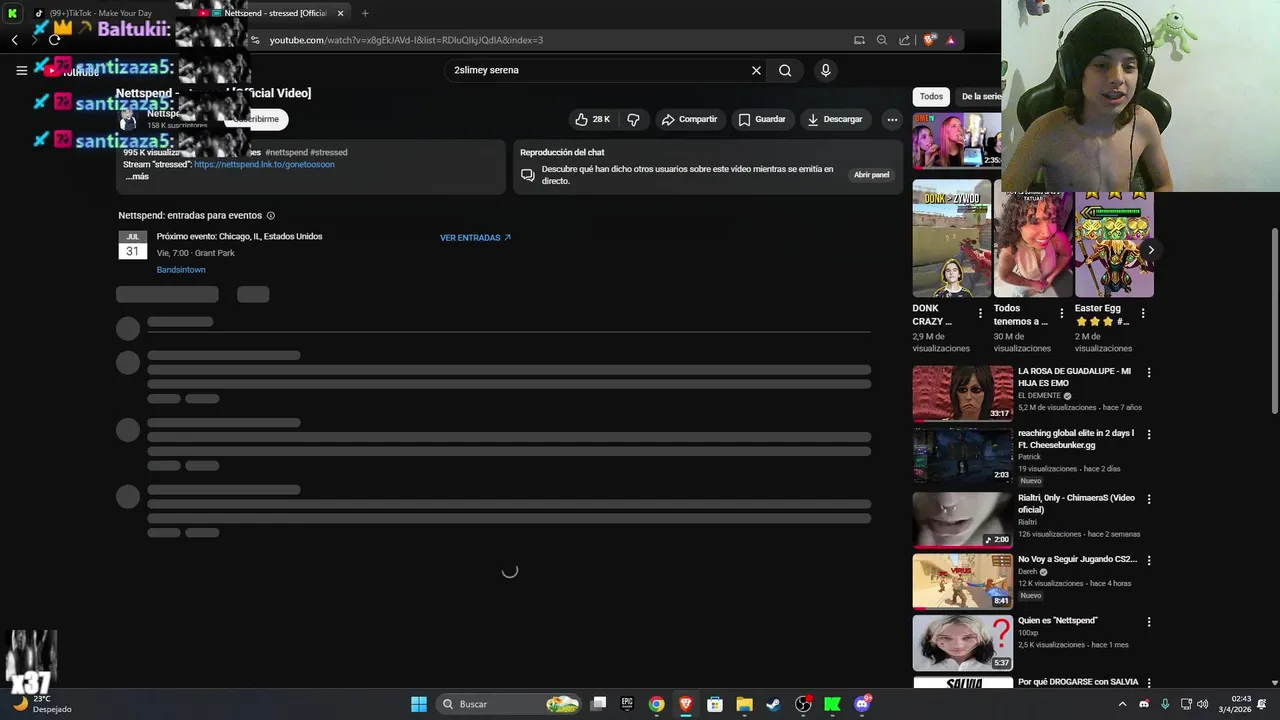Switch to the TikTok - Make Your Day tab
This screenshot has height=720, width=1280.
[x=100, y=13]
